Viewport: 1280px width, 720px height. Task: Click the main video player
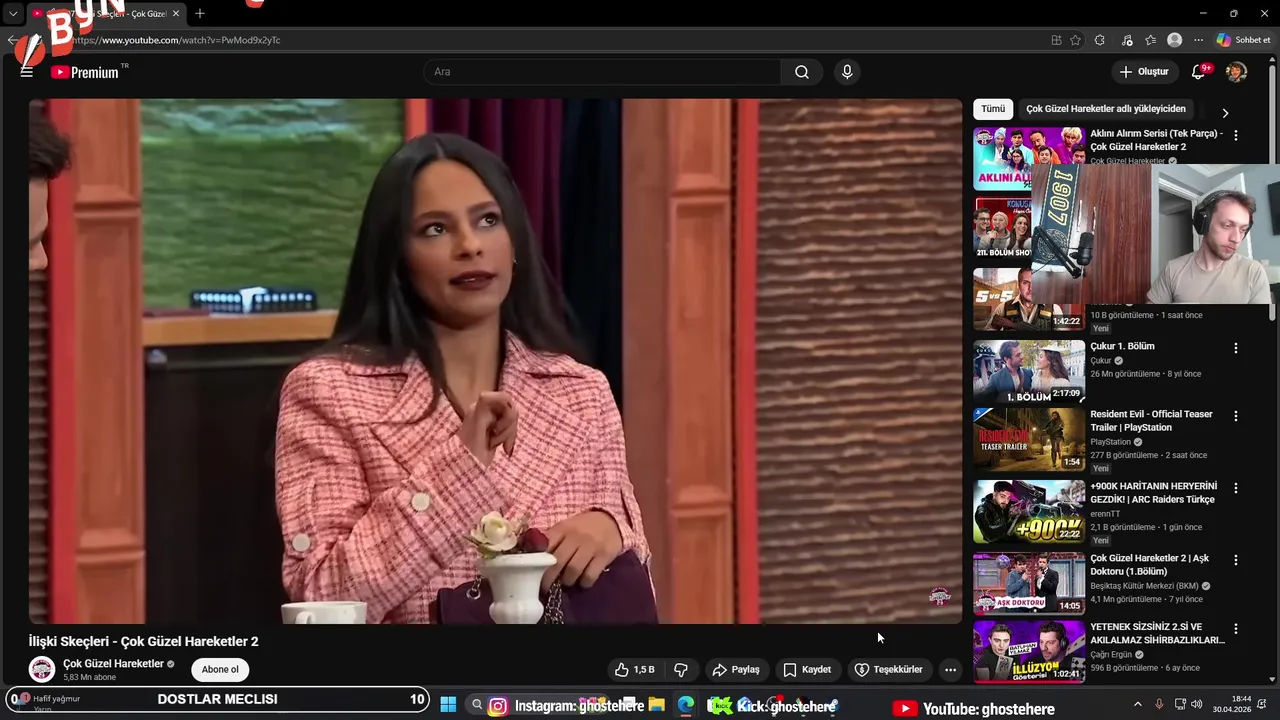495,361
